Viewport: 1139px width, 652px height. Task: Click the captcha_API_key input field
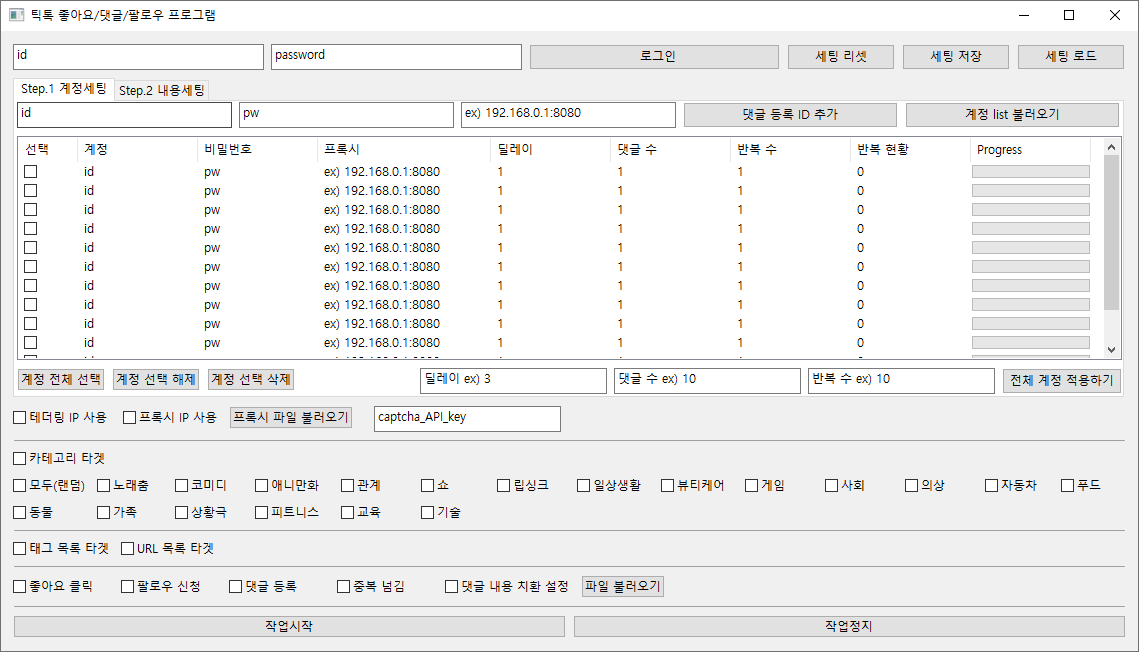click(467, 419)
